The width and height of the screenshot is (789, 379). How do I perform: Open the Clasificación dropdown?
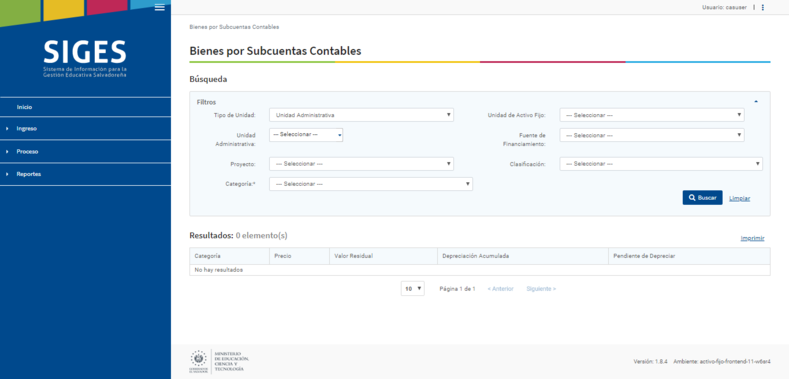tap(661, 164)
